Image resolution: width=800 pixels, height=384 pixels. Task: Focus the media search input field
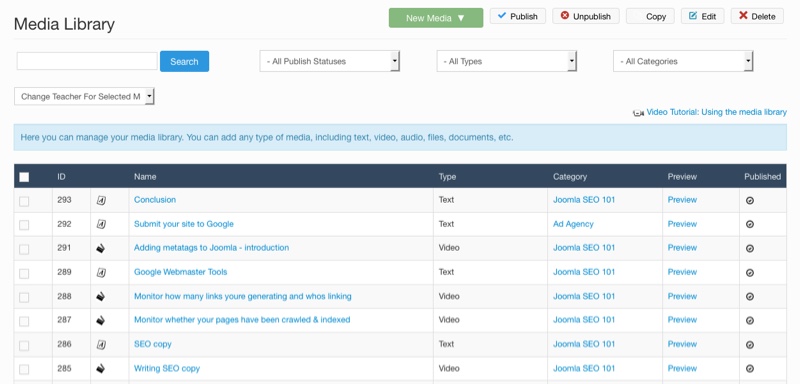(x=87, y=61)
